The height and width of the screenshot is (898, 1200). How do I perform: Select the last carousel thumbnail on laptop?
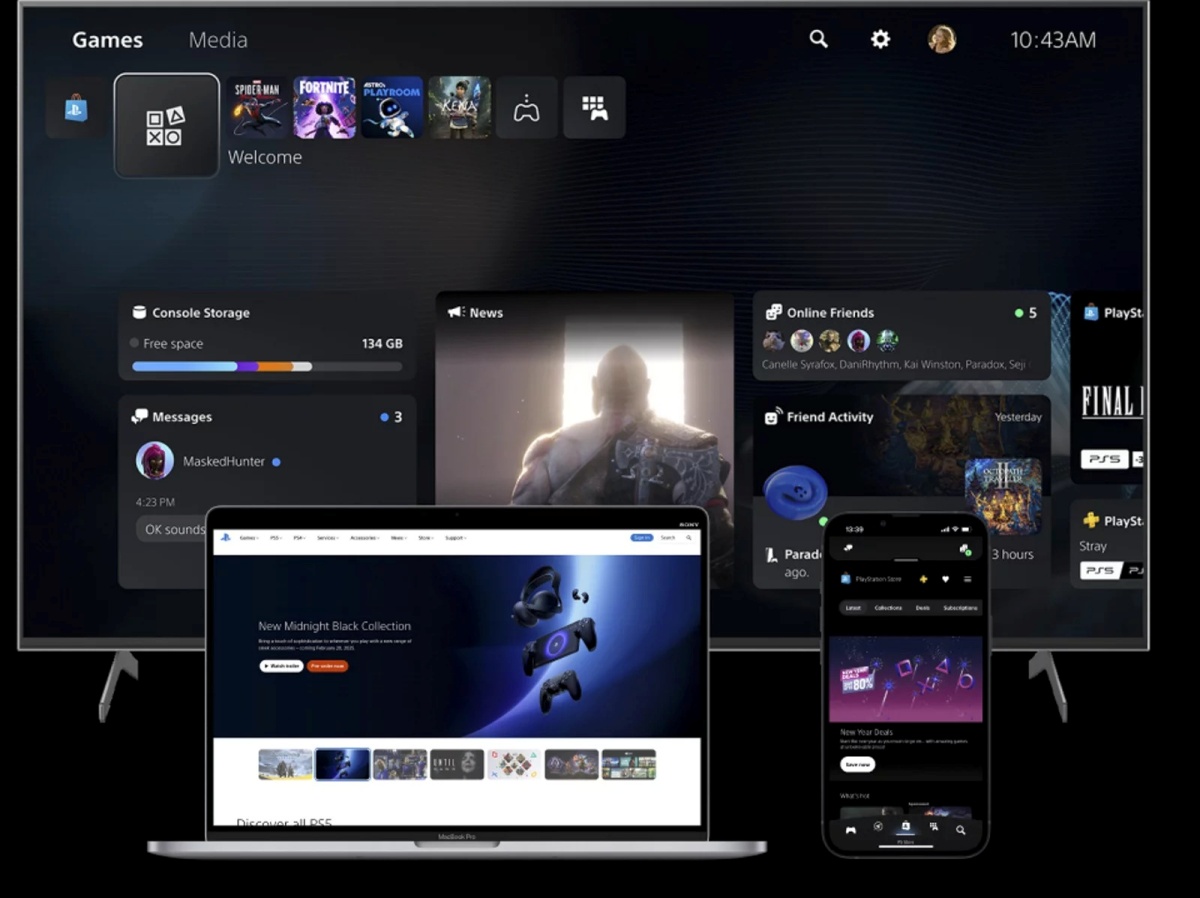629,764
